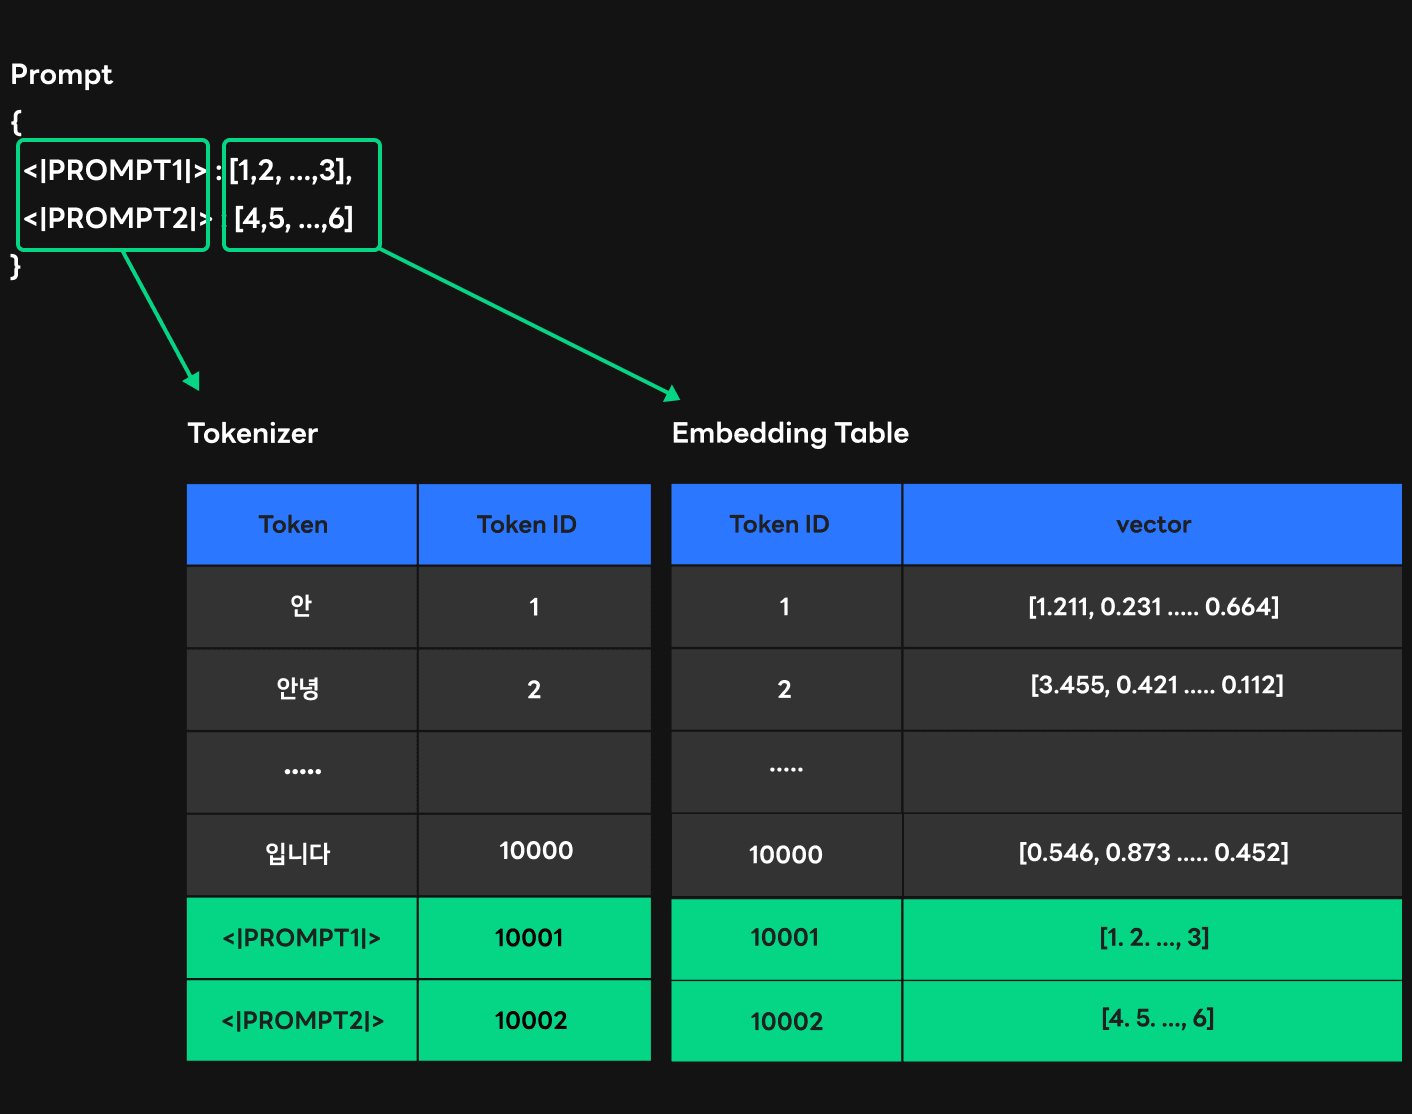Click Token ID "10000" in the Embedding Table

tap(786, 855)
